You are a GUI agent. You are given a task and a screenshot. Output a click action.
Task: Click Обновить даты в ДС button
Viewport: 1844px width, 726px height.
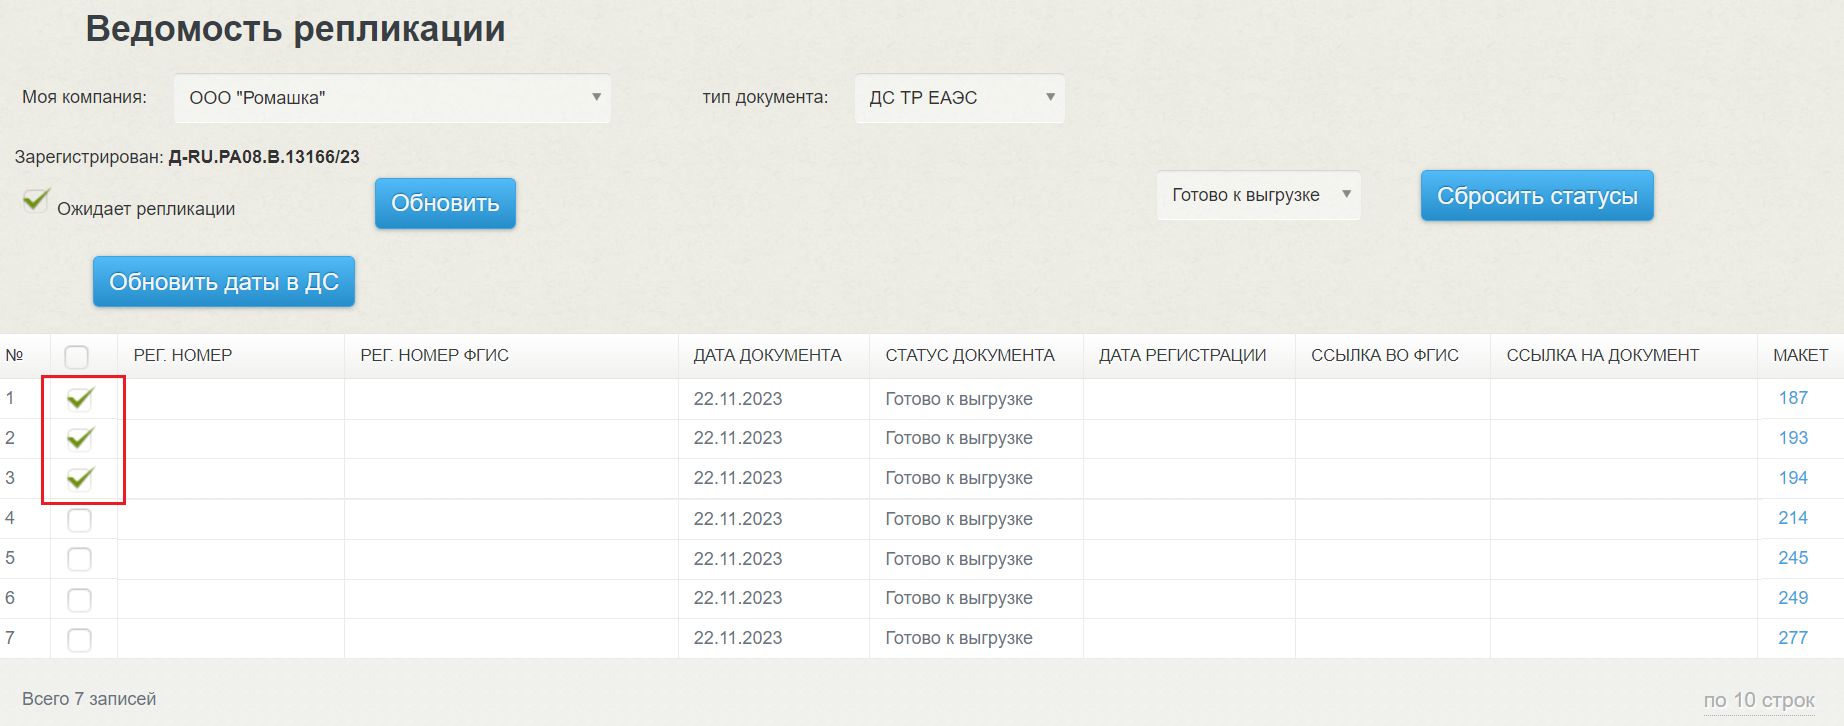[224, 282]
